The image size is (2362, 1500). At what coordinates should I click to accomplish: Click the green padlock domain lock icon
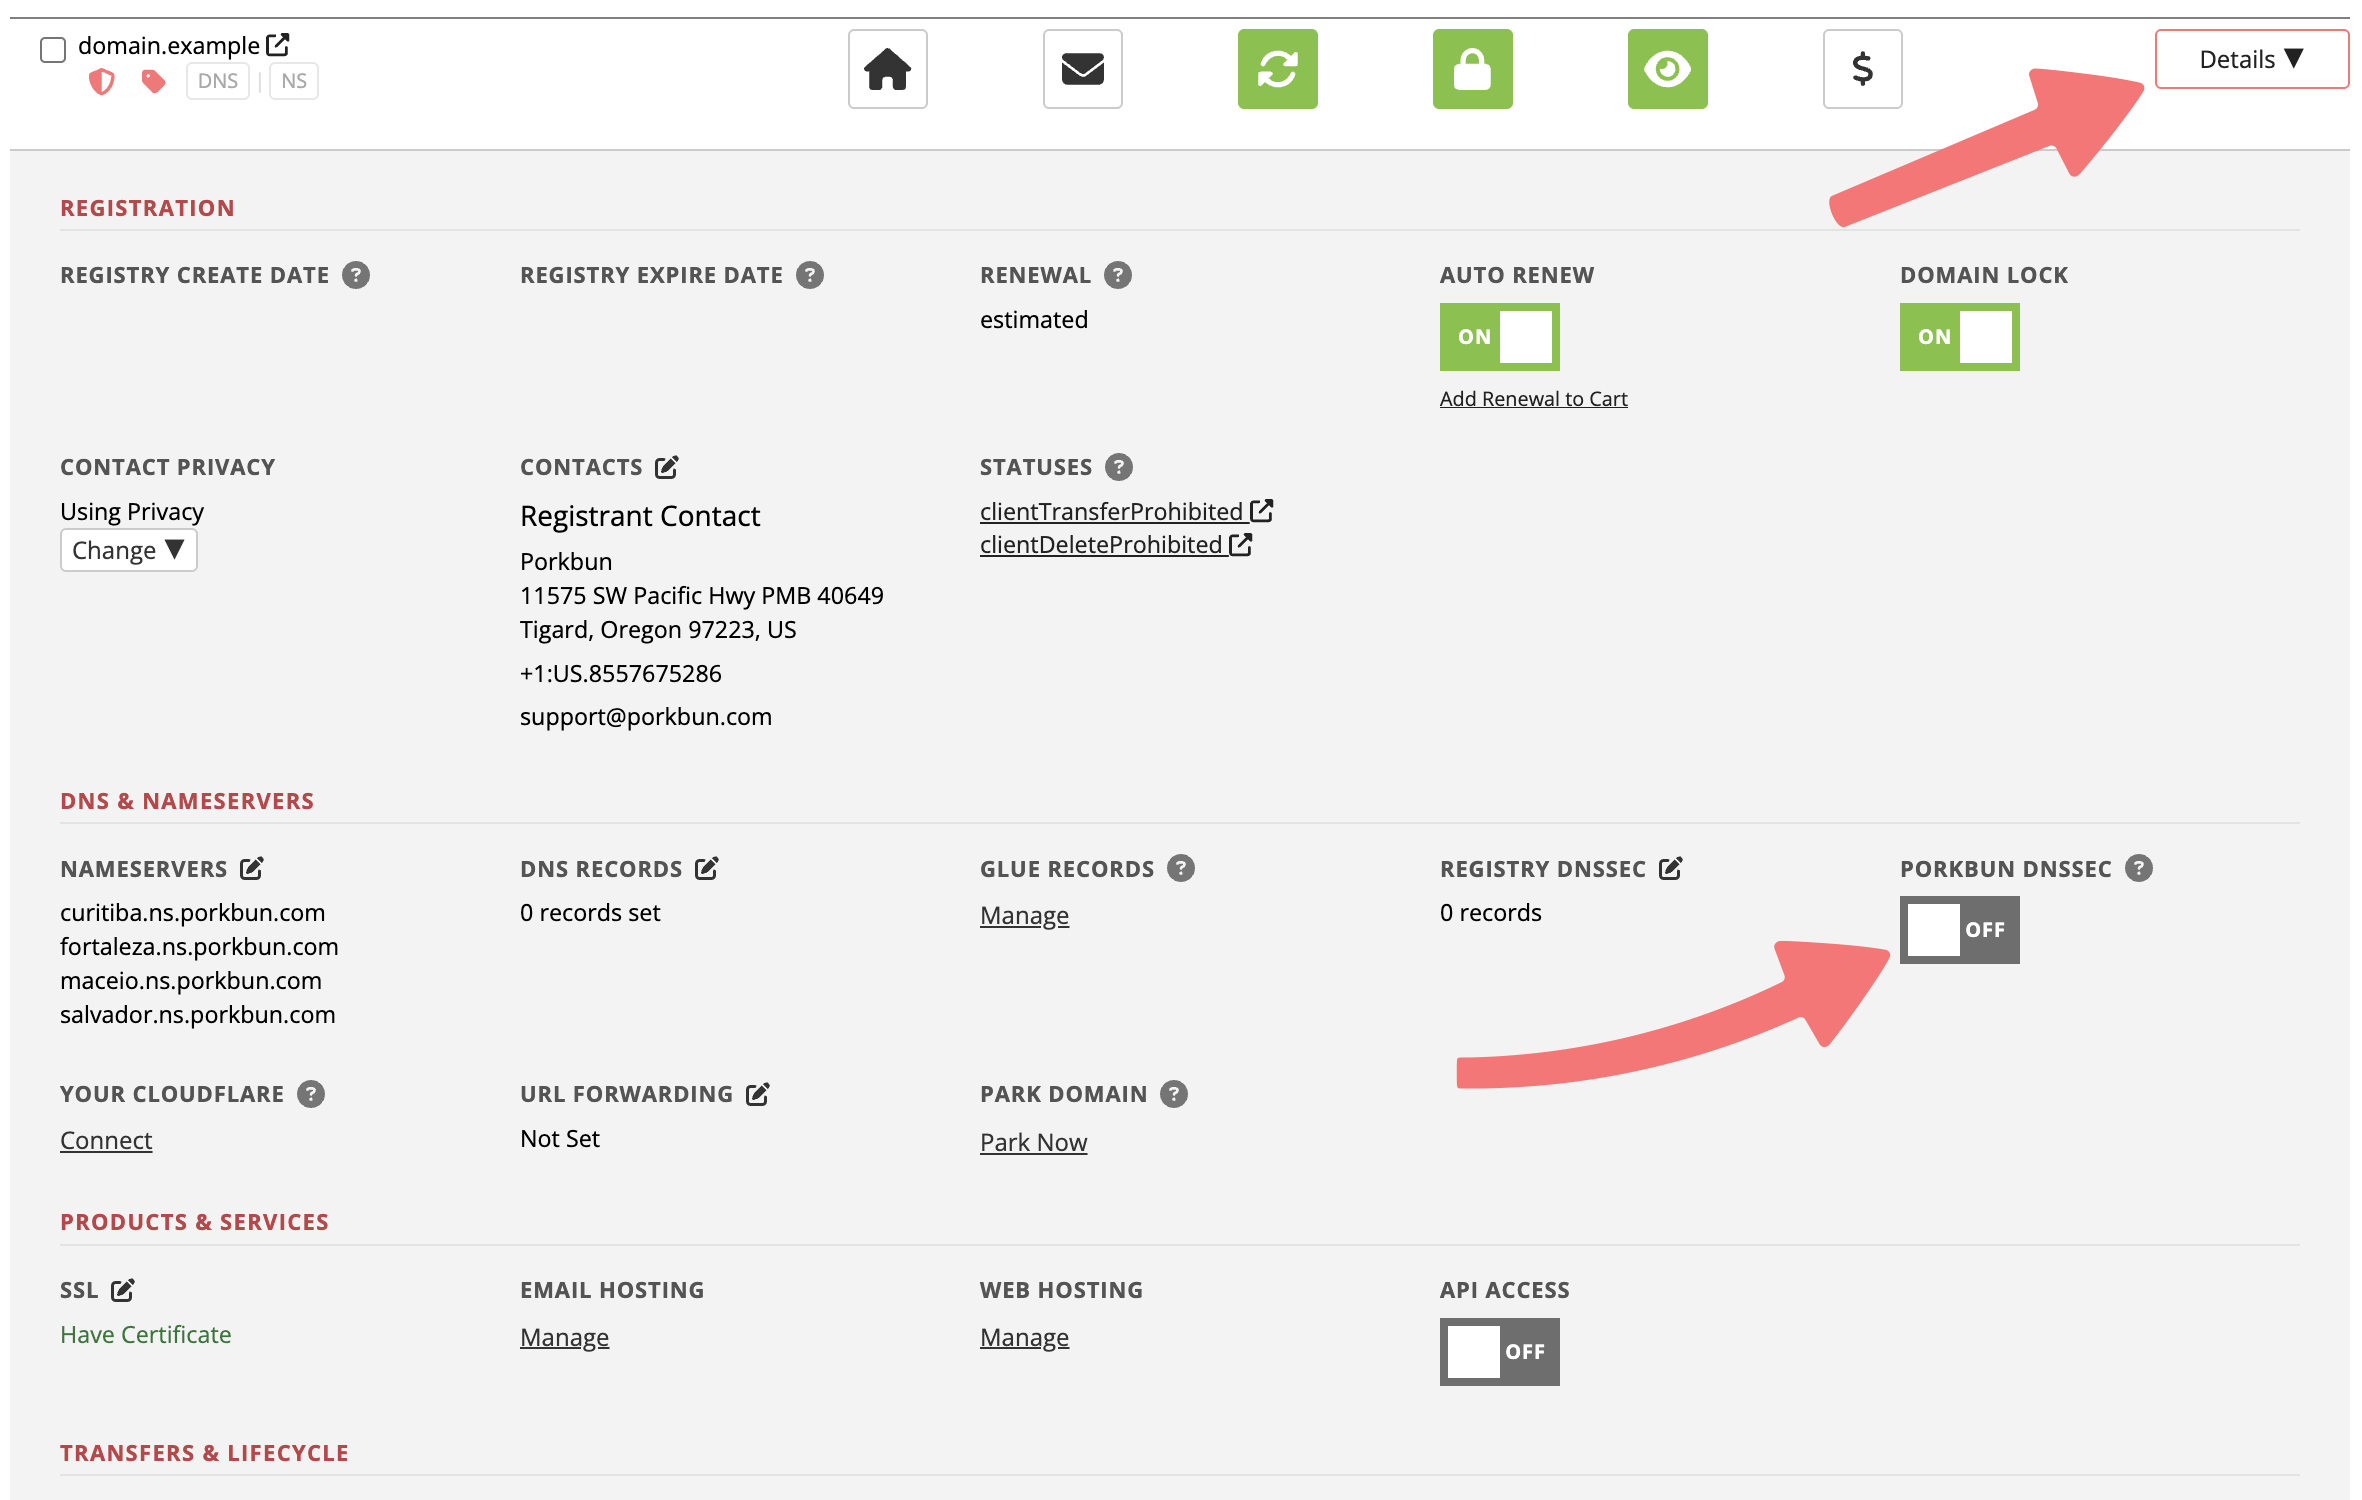tap(1472, 69)
